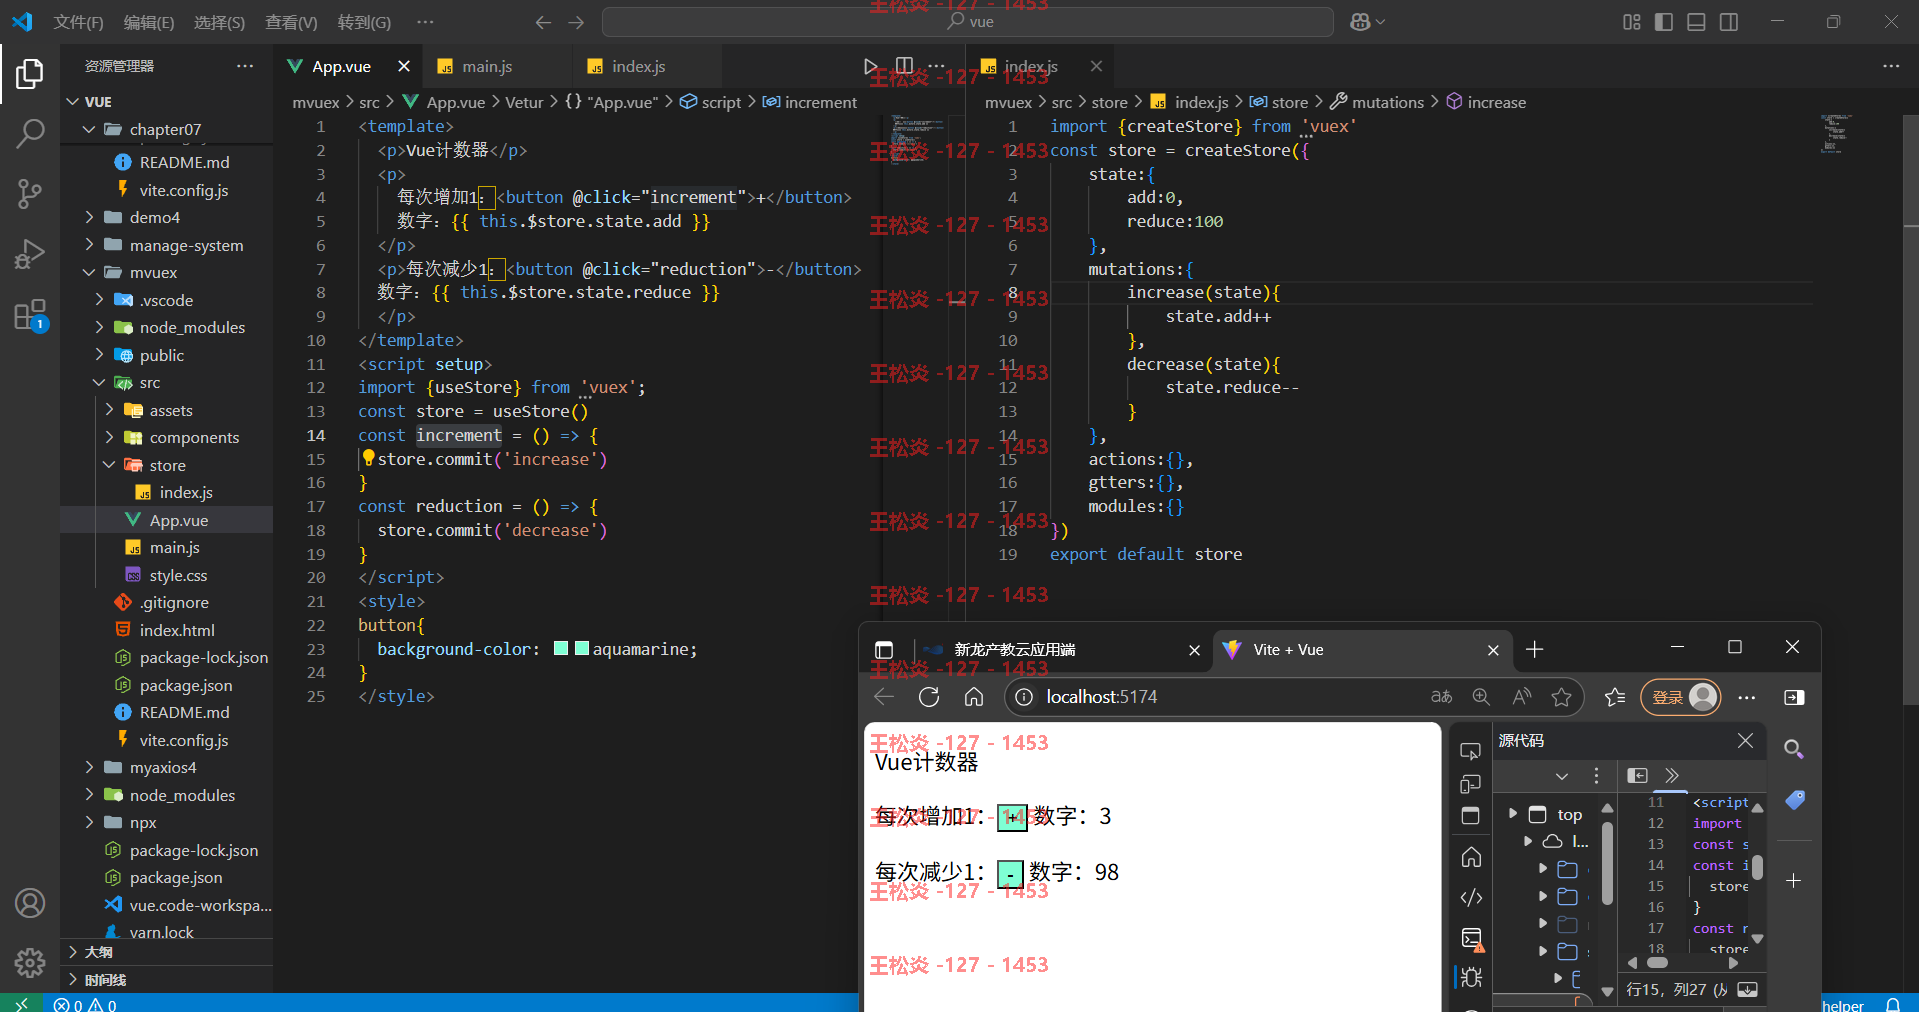Open the Manage gear in VS Code

point(30,962)
